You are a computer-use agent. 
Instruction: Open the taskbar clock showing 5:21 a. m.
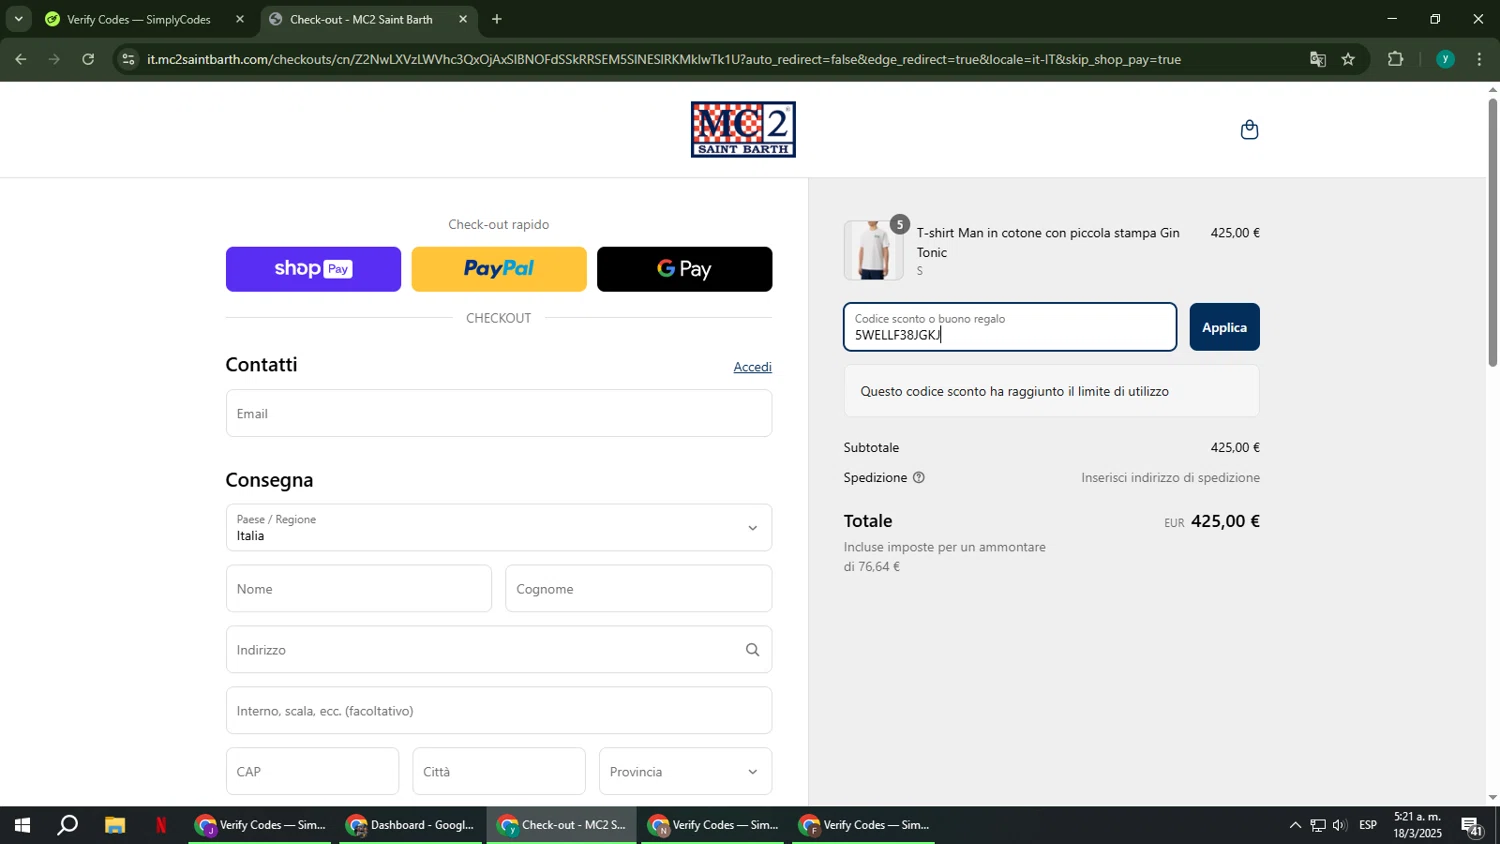tap(1417, 825)
